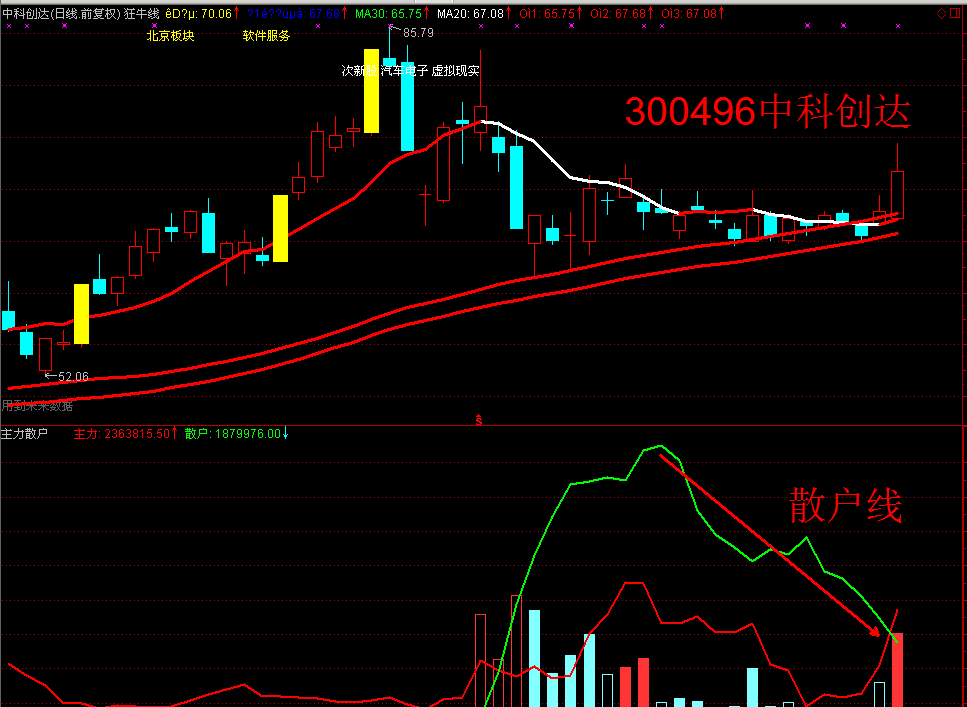
Task: Click the 52.06 low price label
Action: [73, 376]
